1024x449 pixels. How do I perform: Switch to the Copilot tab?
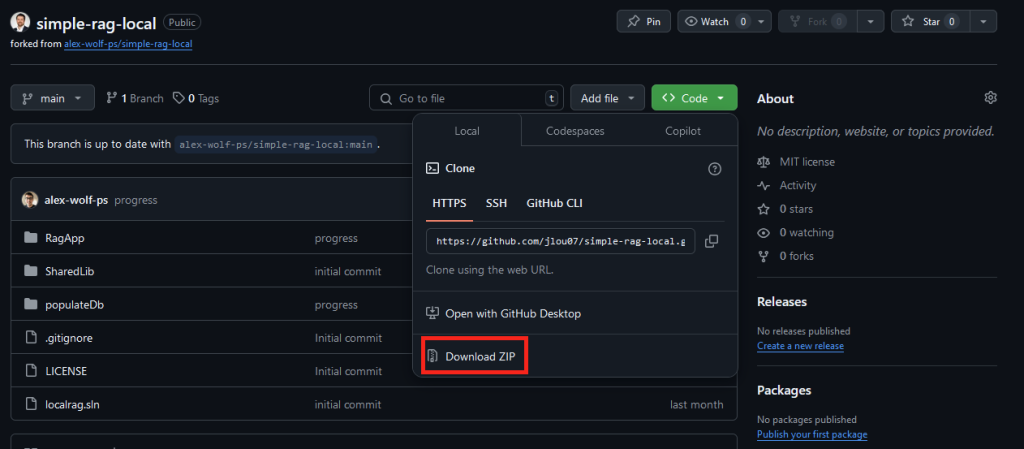683,131
